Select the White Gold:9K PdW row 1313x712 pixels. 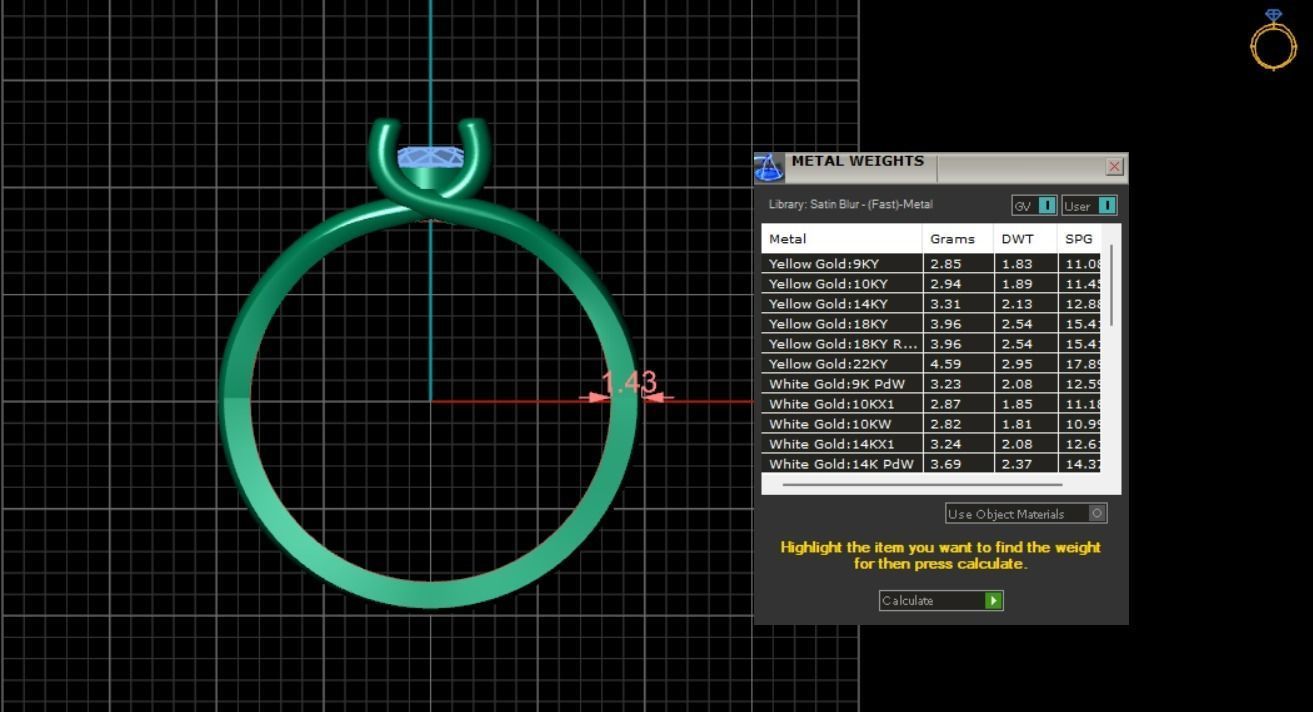931,384
